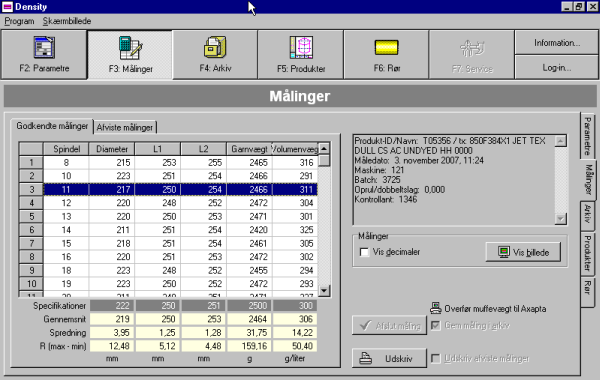Click the checkmark icon on Afslut måling
The height and width of the screenshot is (380, 600).
365,325
